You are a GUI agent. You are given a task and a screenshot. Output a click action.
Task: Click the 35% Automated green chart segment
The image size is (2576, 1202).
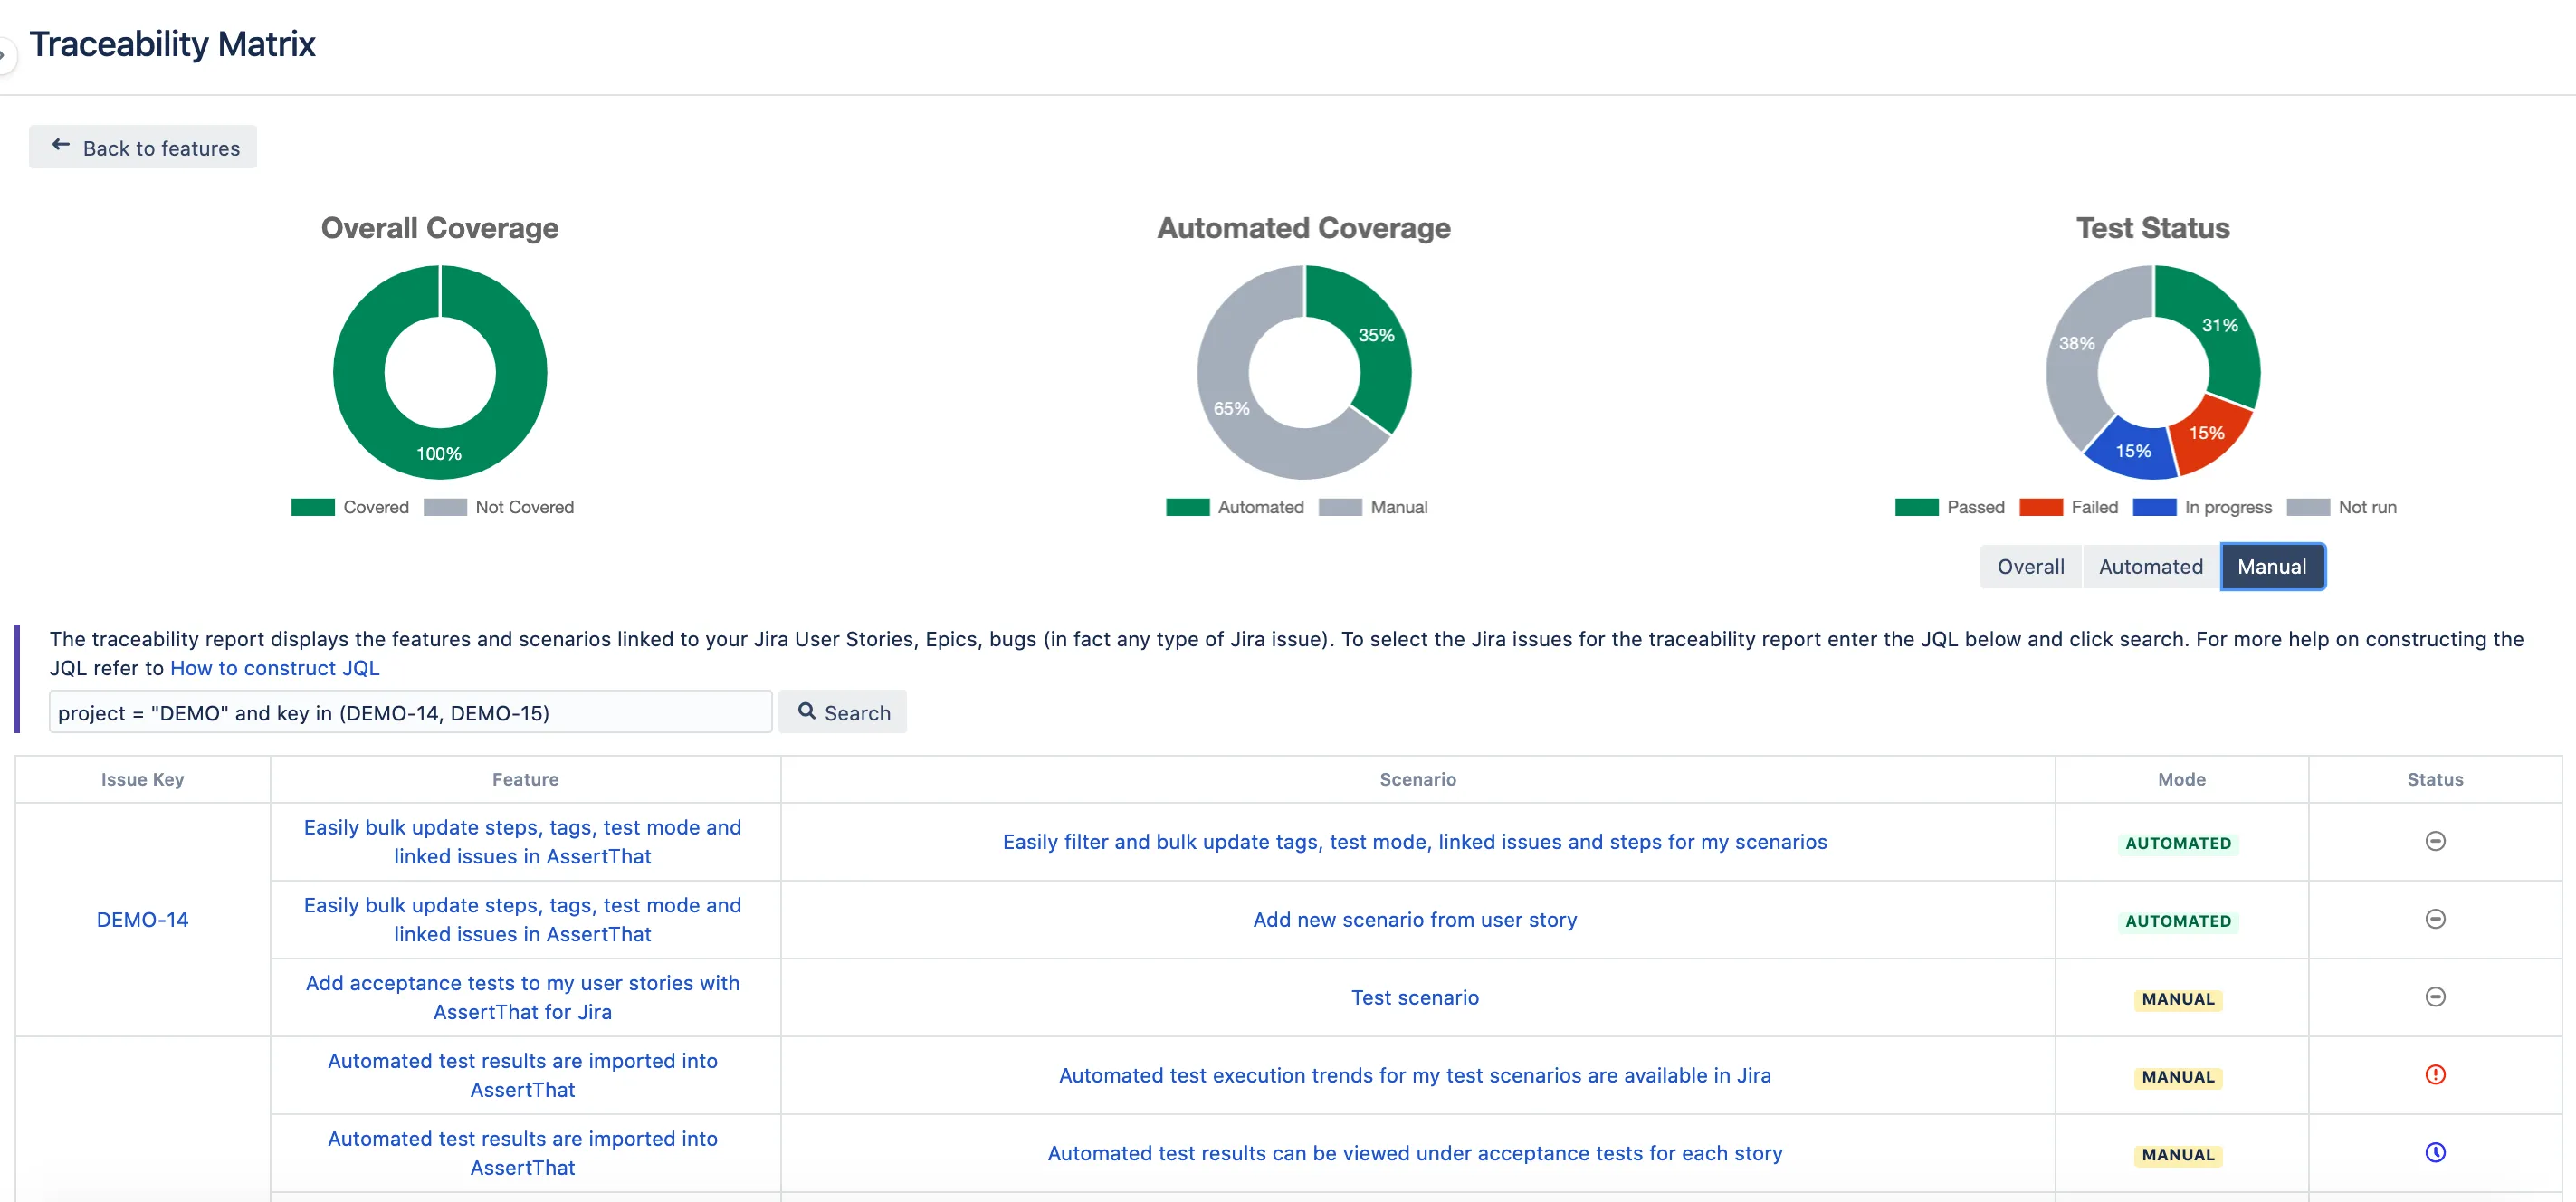pos(1375,336)
